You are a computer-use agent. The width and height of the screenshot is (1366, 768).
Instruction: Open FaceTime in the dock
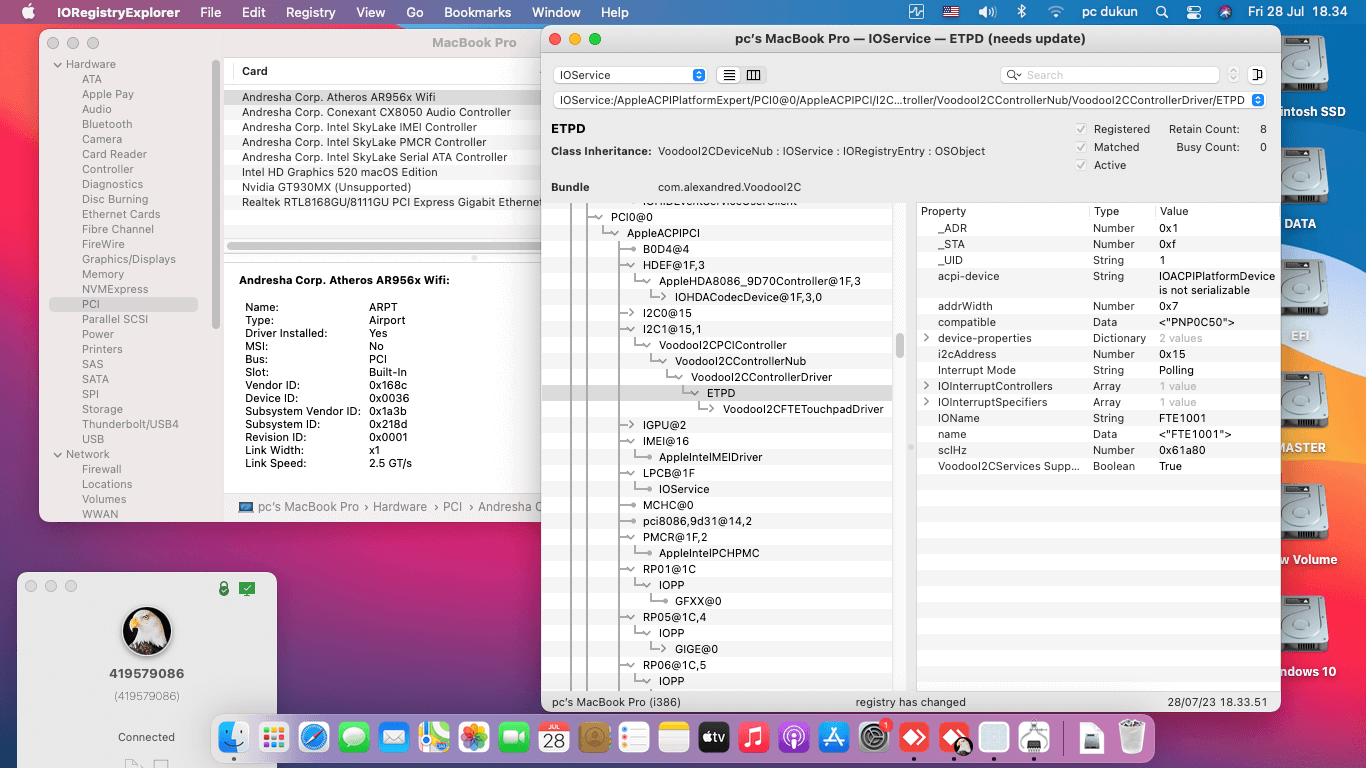point(514,738)
